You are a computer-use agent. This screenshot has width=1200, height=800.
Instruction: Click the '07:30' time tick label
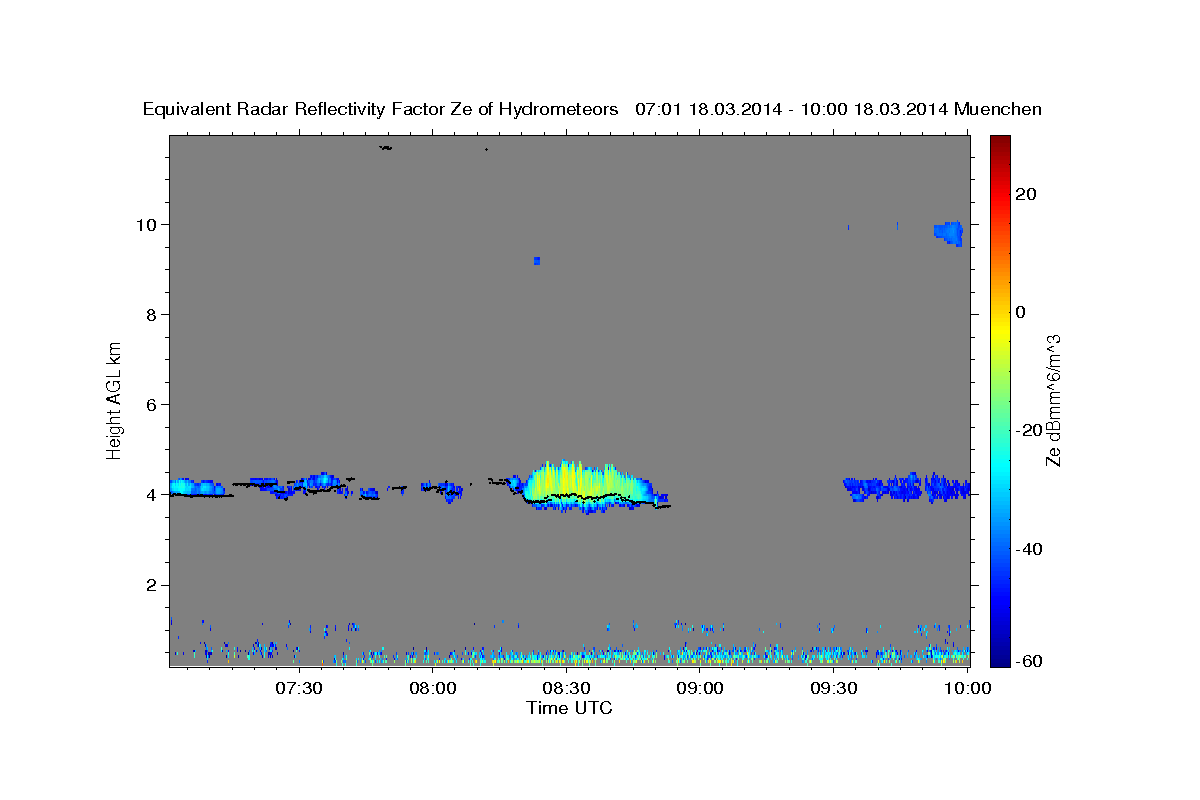click(x=298, y=688)
